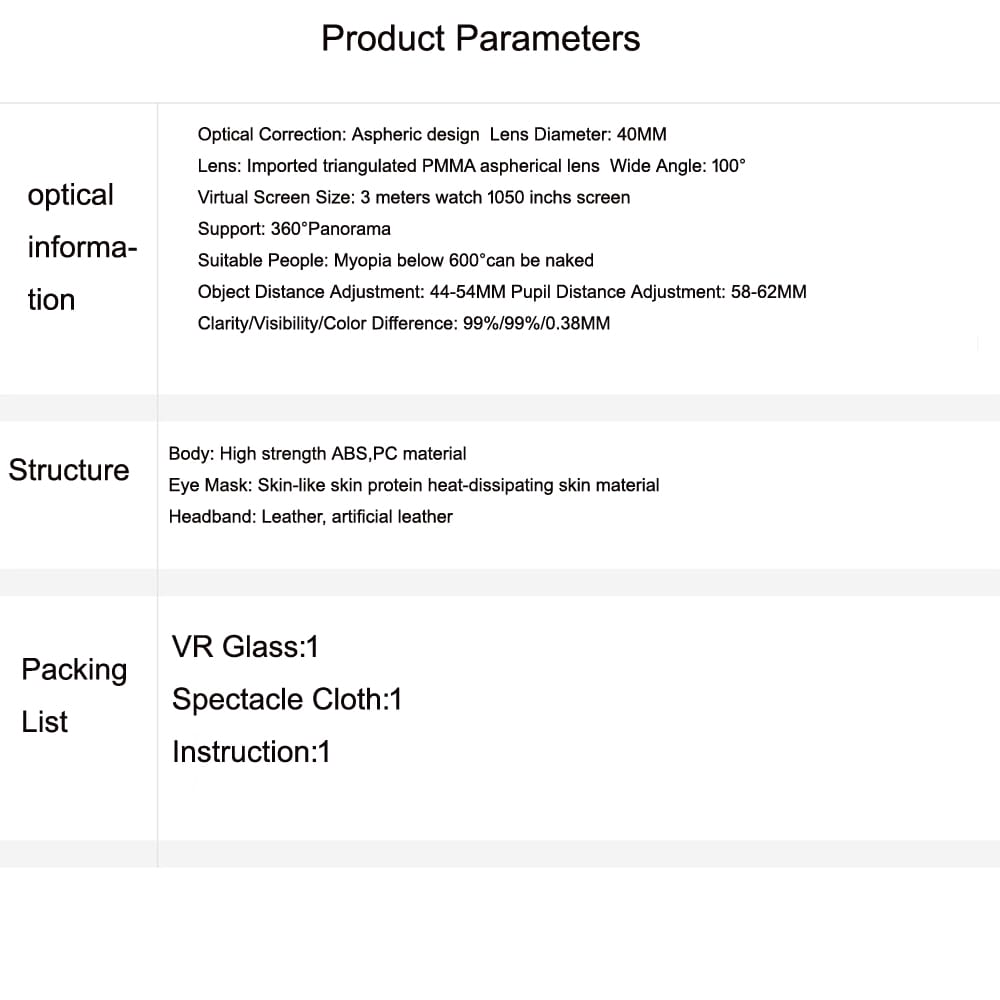
Task: Click the VR Glass:1 item
Action: 245,647
